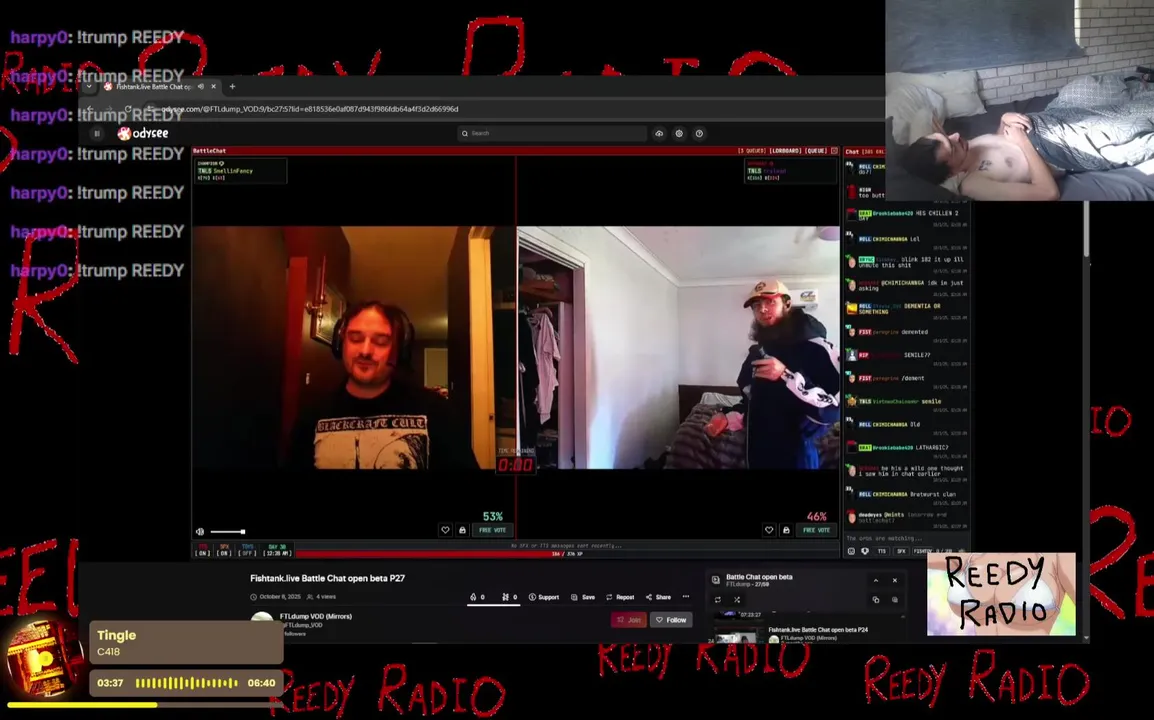Click the Tingle song title in music widget
This screenshot has height=720, width=1154.
coord(116,635)
